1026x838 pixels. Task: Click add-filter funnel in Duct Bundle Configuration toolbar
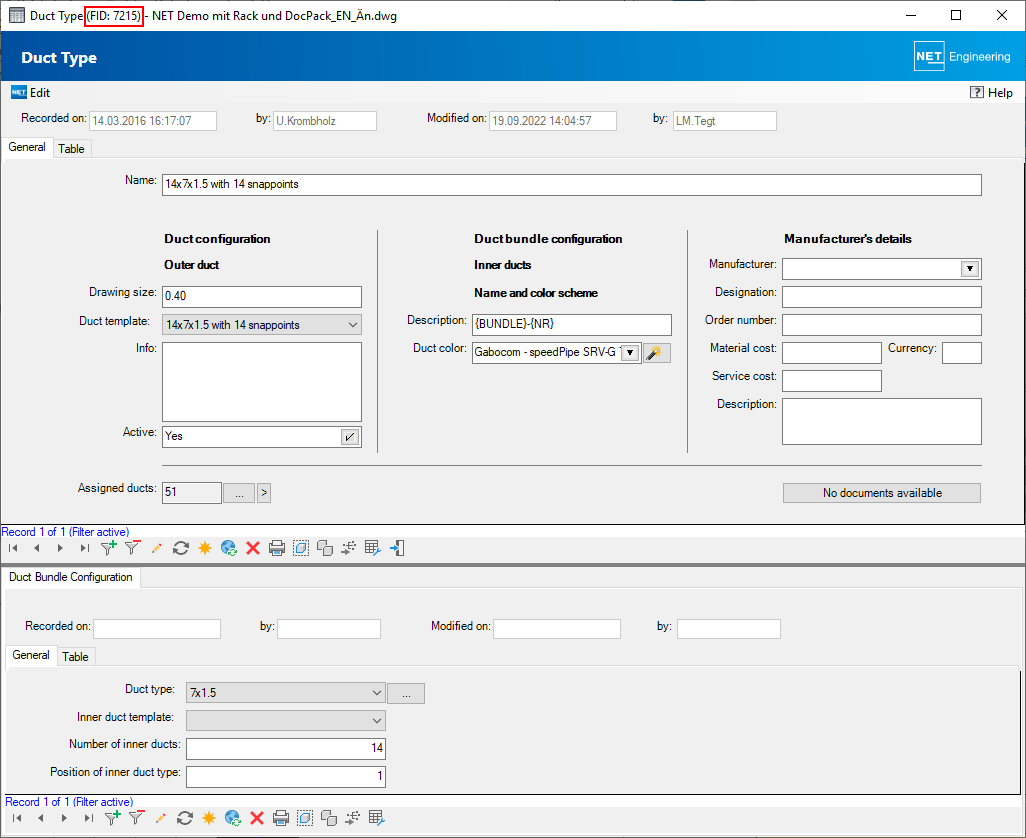(x=113, y=817)
